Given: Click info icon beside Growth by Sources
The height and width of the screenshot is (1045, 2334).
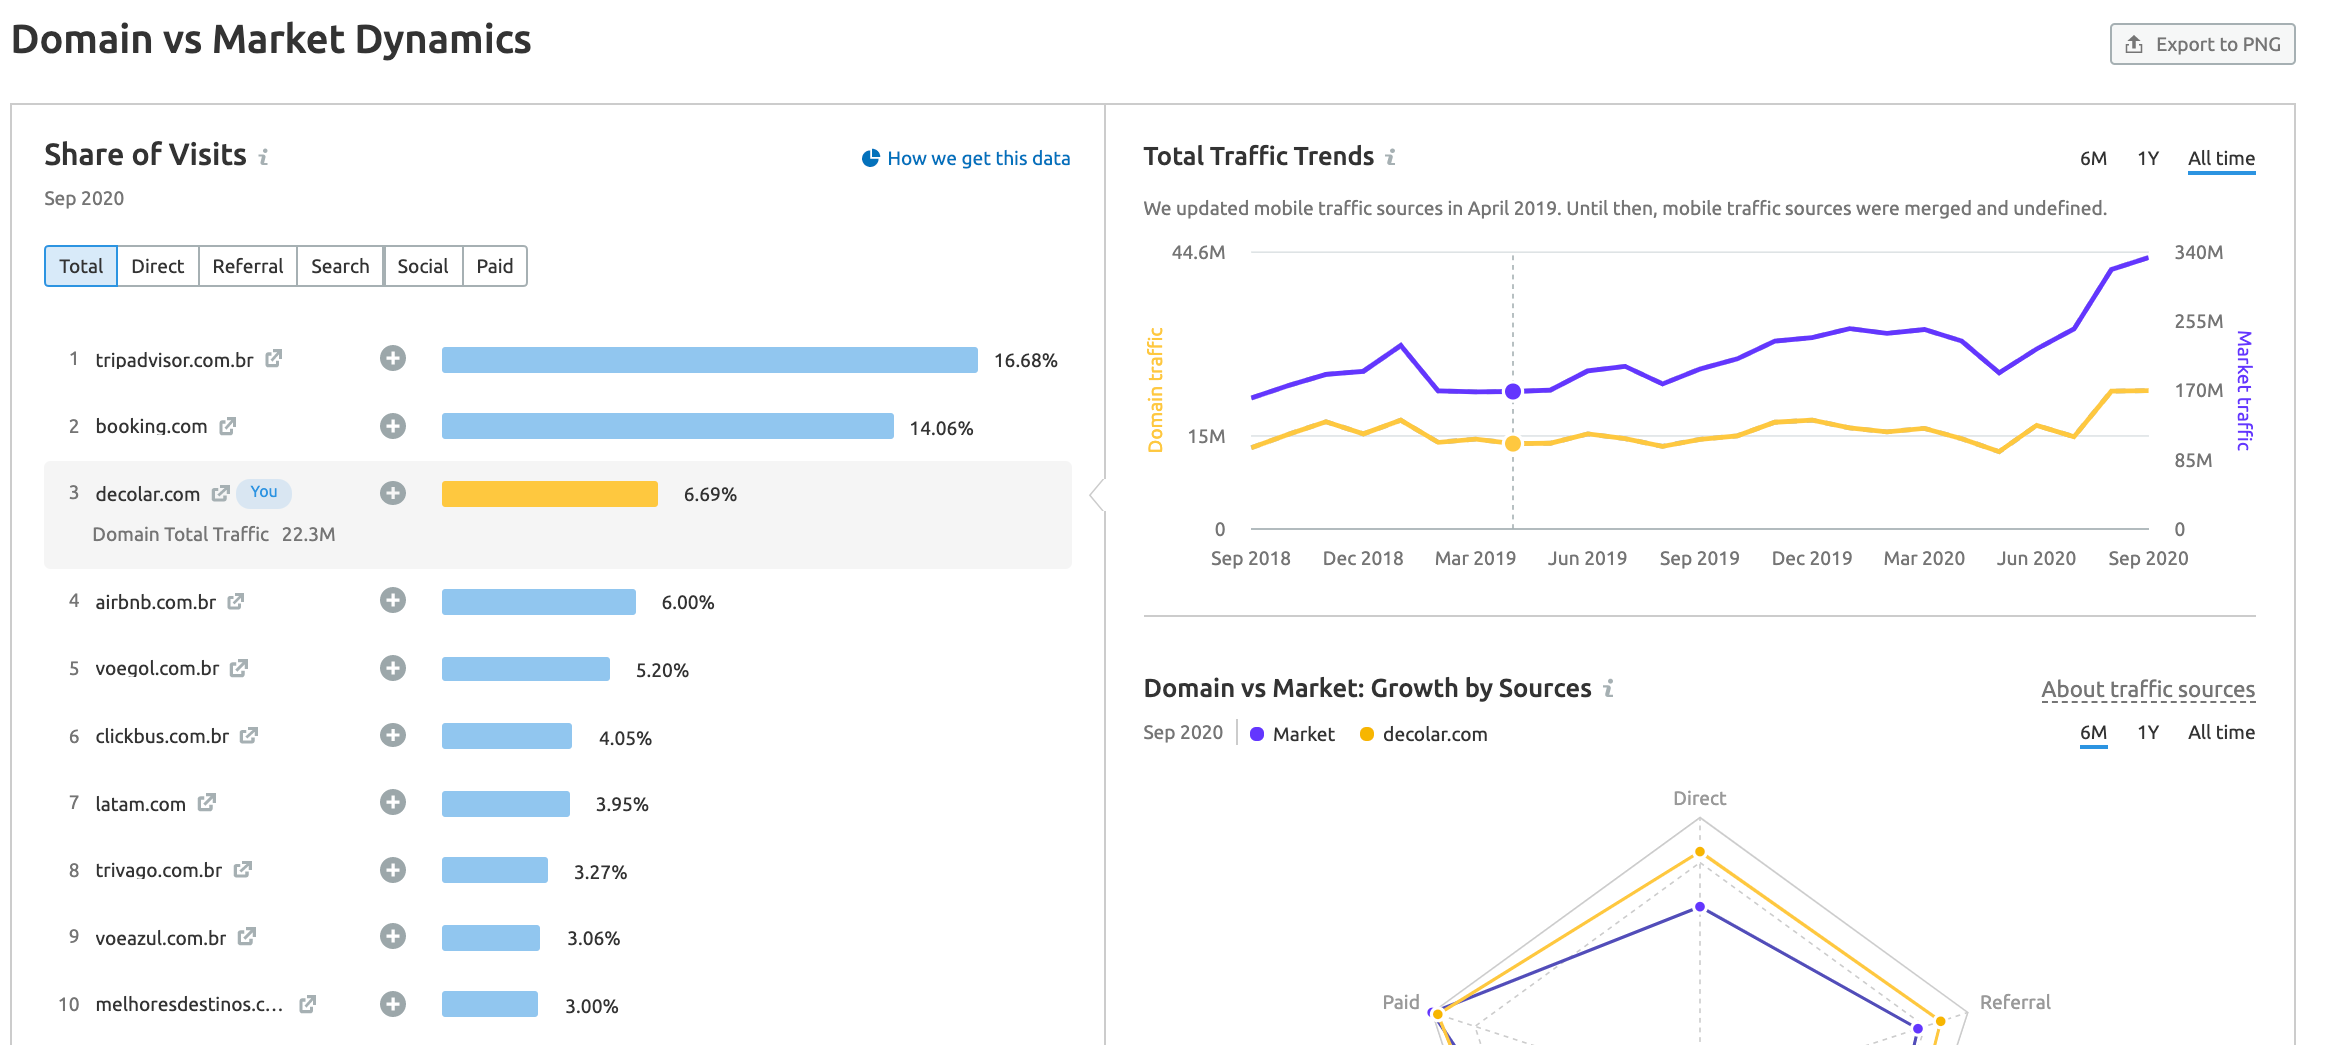Looking at the screenshot, I should pos(1608,689).
